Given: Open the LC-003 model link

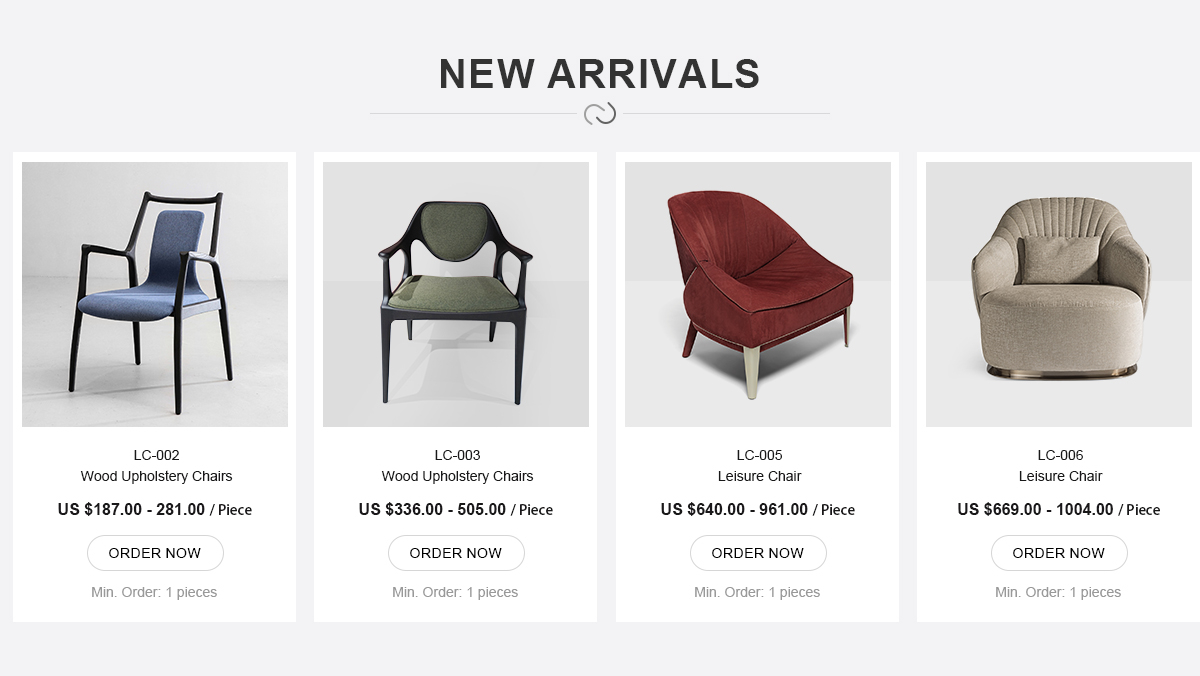Looking at the screenshot, I should tap(457, 455).
